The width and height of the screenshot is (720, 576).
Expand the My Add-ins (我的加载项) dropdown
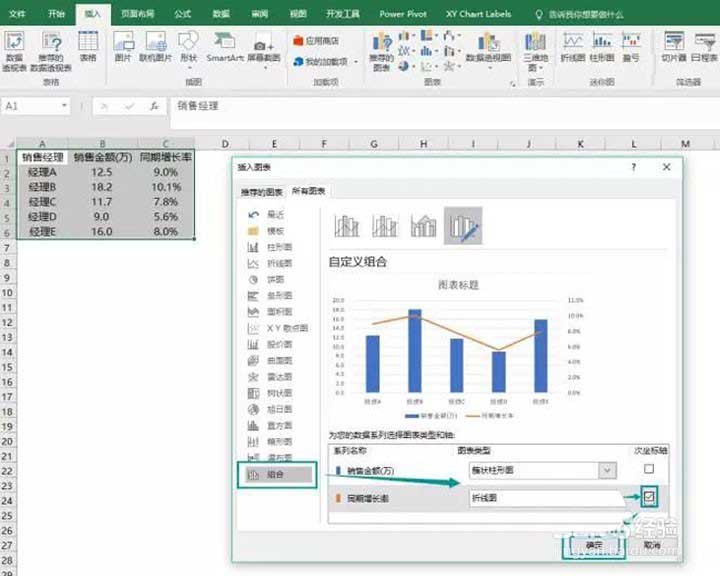(356, 62)
